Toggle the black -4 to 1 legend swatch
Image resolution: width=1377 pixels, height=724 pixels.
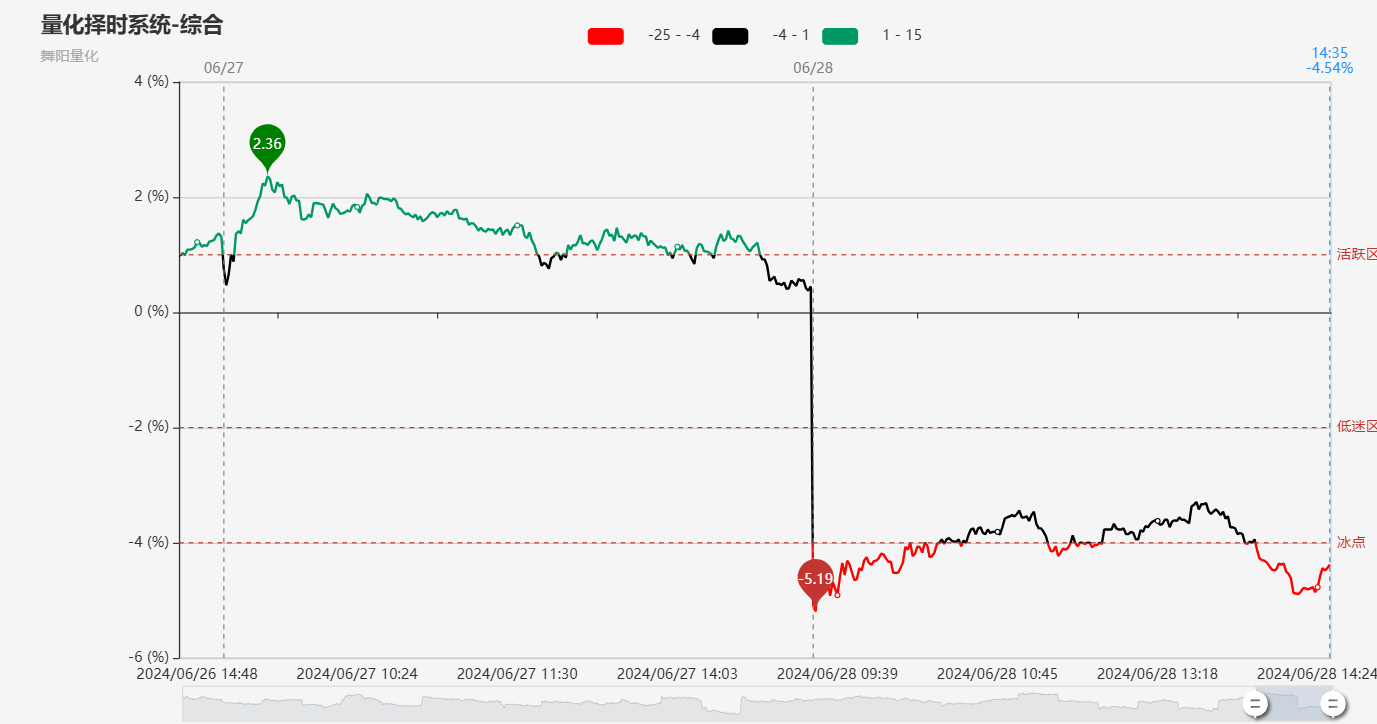coord(730,36)
